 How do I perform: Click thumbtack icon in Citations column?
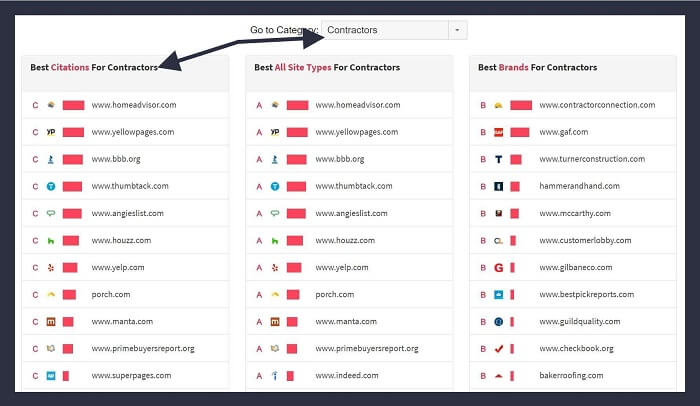51,186
